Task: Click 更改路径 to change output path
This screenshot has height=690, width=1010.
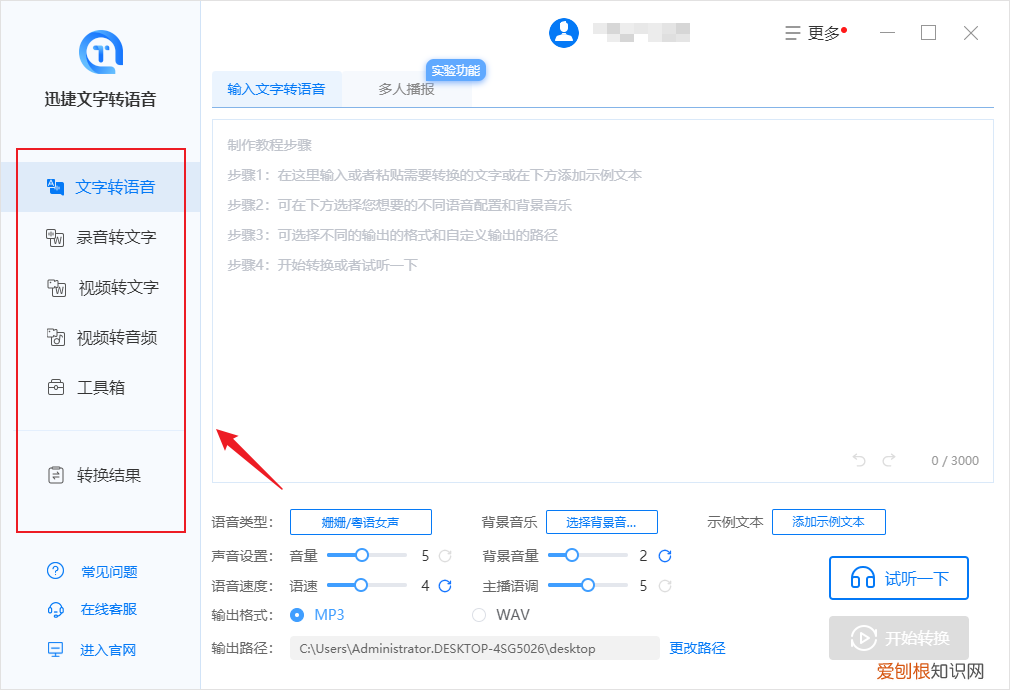Action: coord(697,648)
